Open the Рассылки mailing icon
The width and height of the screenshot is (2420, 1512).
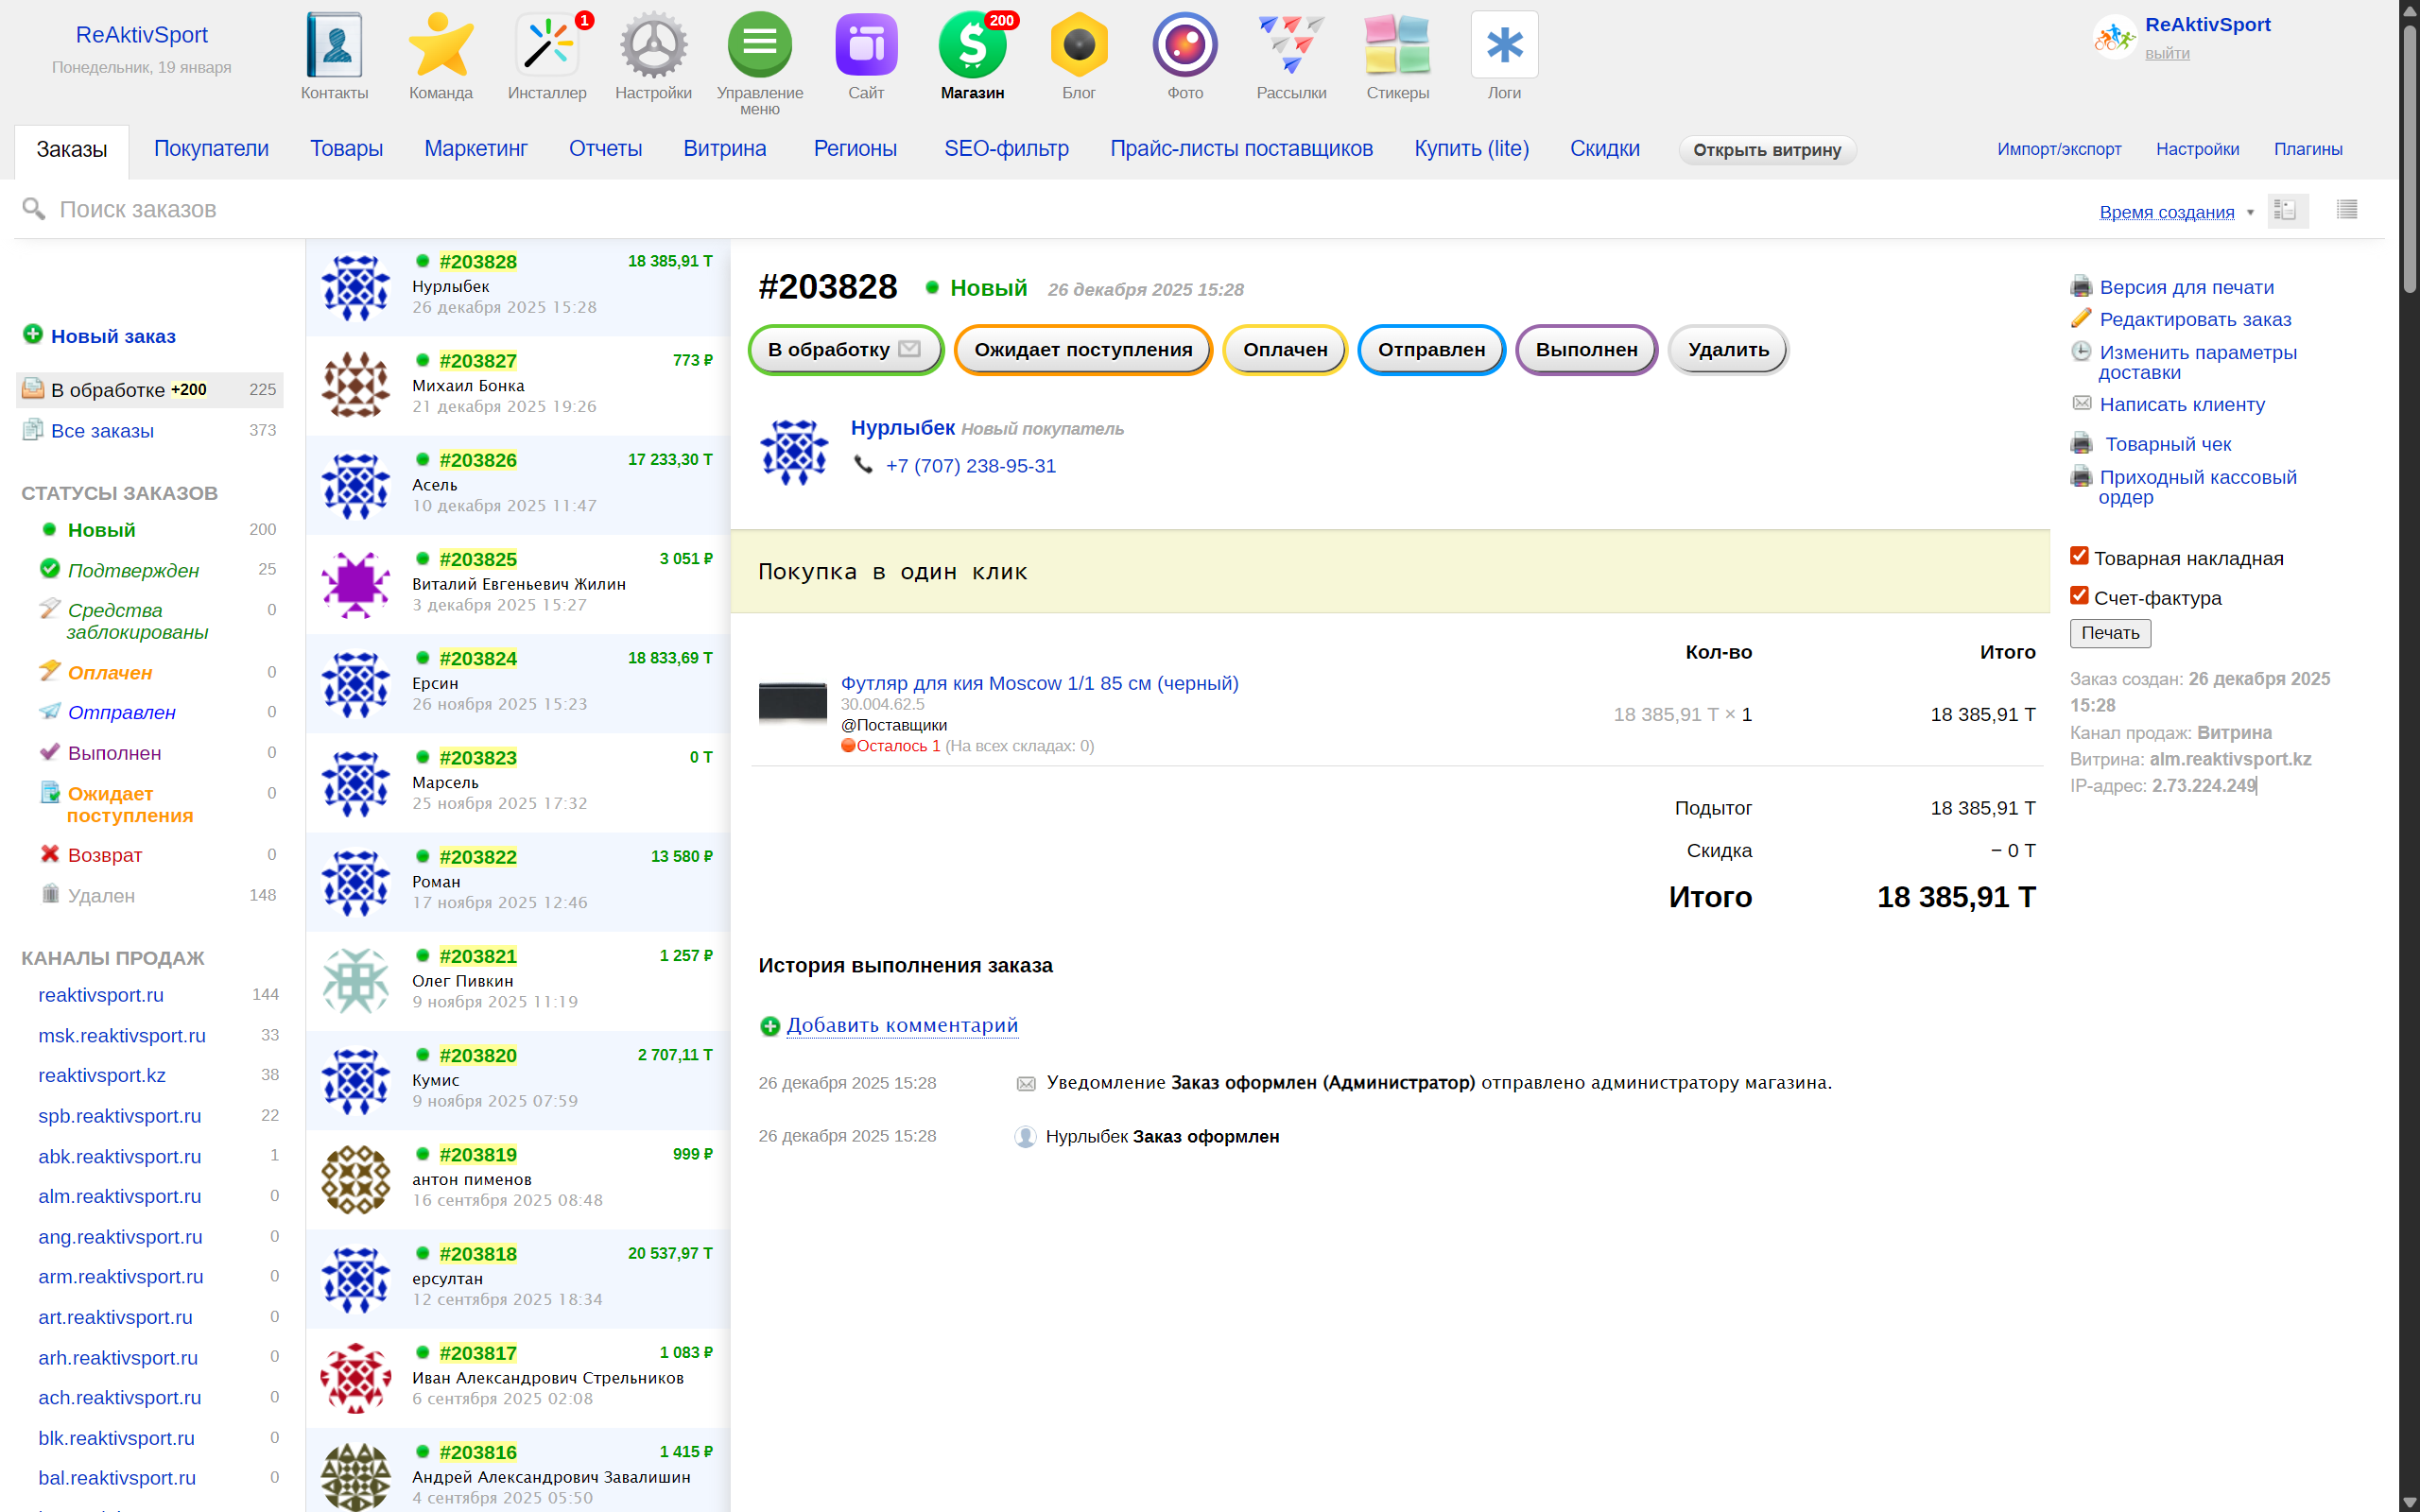click(x=1291, y=46)
